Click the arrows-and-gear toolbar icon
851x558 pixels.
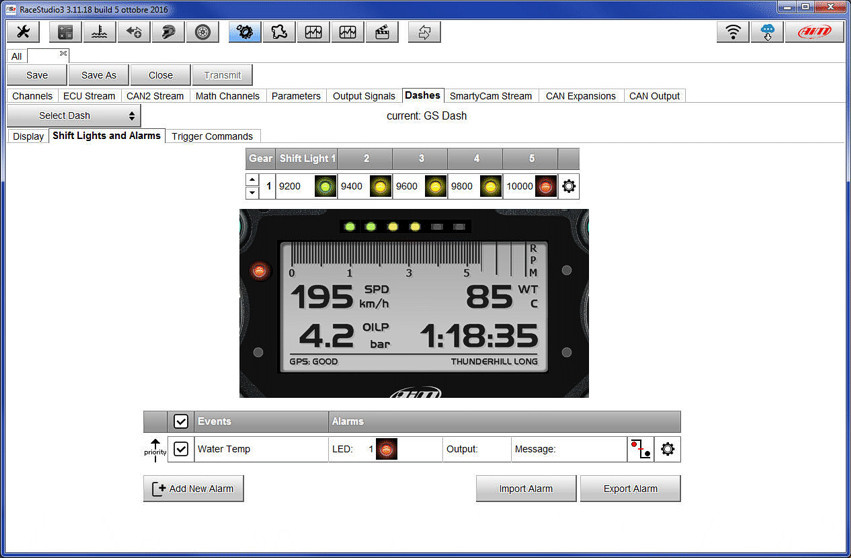[134, 32]
